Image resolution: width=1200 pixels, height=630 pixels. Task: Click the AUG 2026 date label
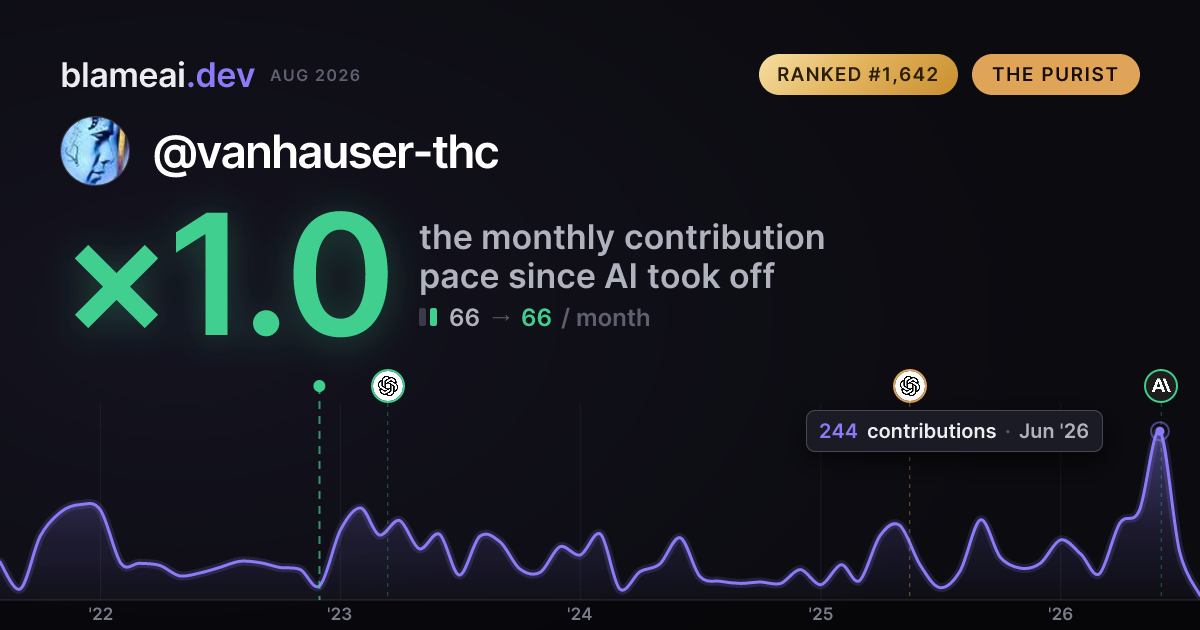315,76
